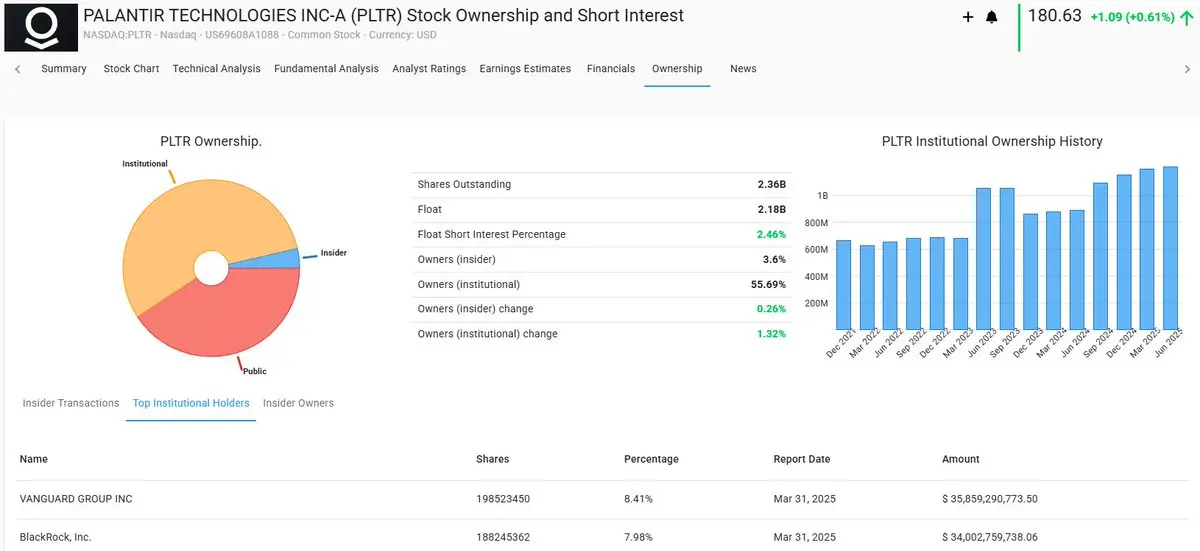Select the VANGUARD GROUP INC row name
The height and width of the screenshot is (551, 1200).
pyautogui.click(x=76, y=498)
